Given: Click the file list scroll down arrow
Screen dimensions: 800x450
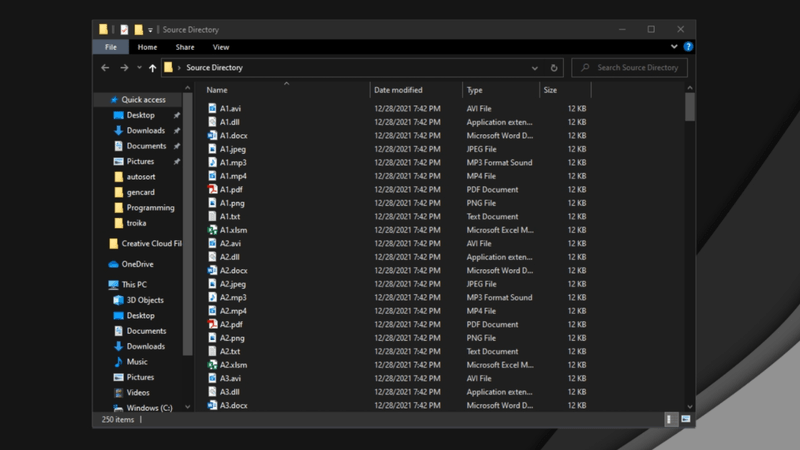Looking at the screenshot, I should coord(690,407).
